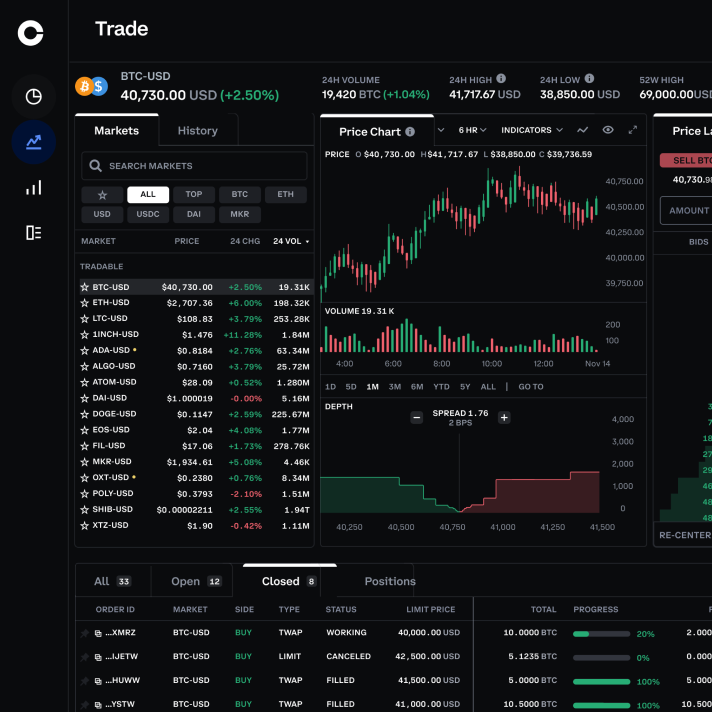Favorite the SHIB-USD market star
Screen dimensions: 712x712
[x=84, y=509]
